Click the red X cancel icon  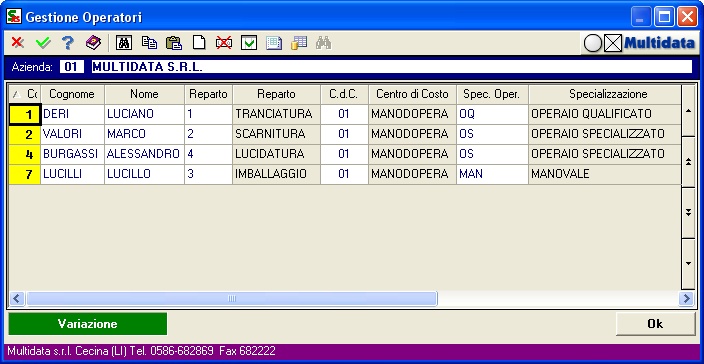(x=18, y=43)
